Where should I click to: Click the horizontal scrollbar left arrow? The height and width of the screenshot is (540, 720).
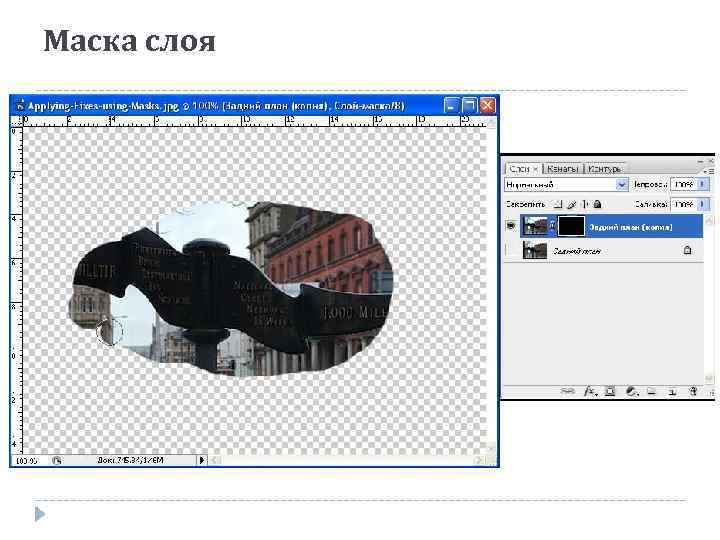[214, 460]
